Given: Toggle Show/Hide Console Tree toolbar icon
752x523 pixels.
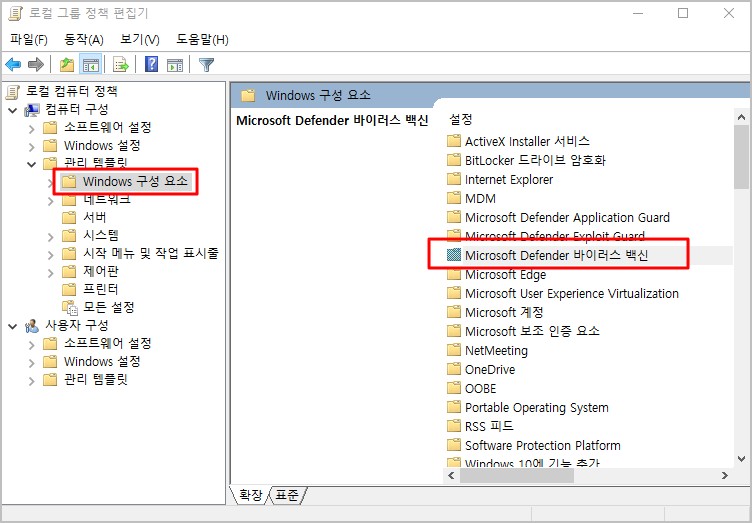Looking at the screenshot, I should (x=91, y=64).
